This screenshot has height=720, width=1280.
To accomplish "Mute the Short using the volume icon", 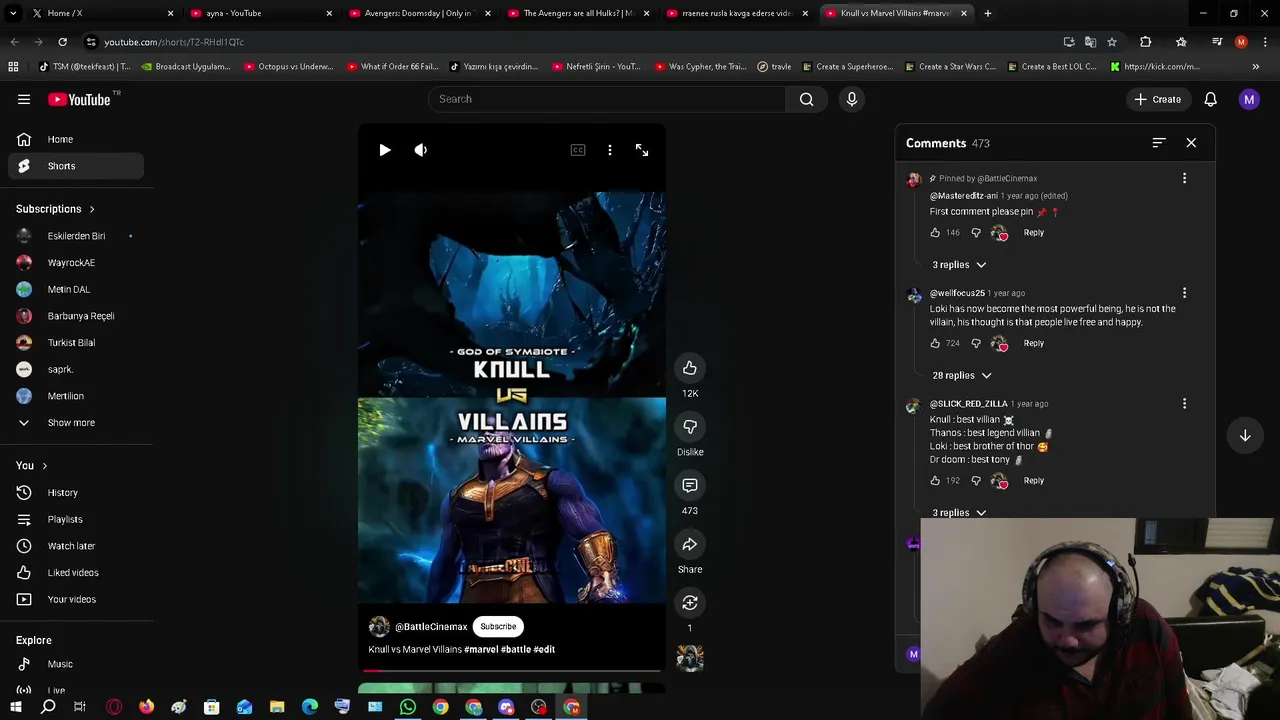I will (421, 150).
